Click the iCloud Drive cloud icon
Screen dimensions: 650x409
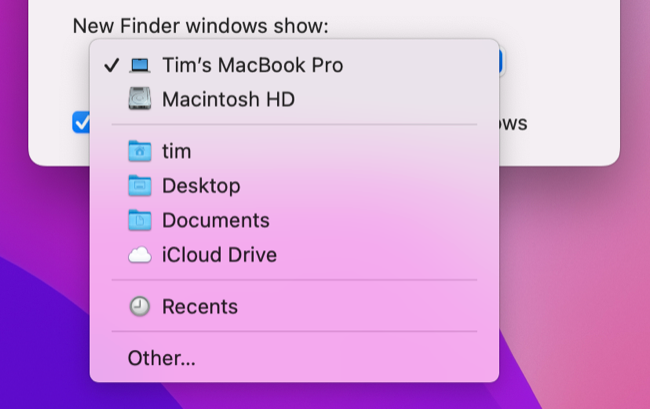140,255
